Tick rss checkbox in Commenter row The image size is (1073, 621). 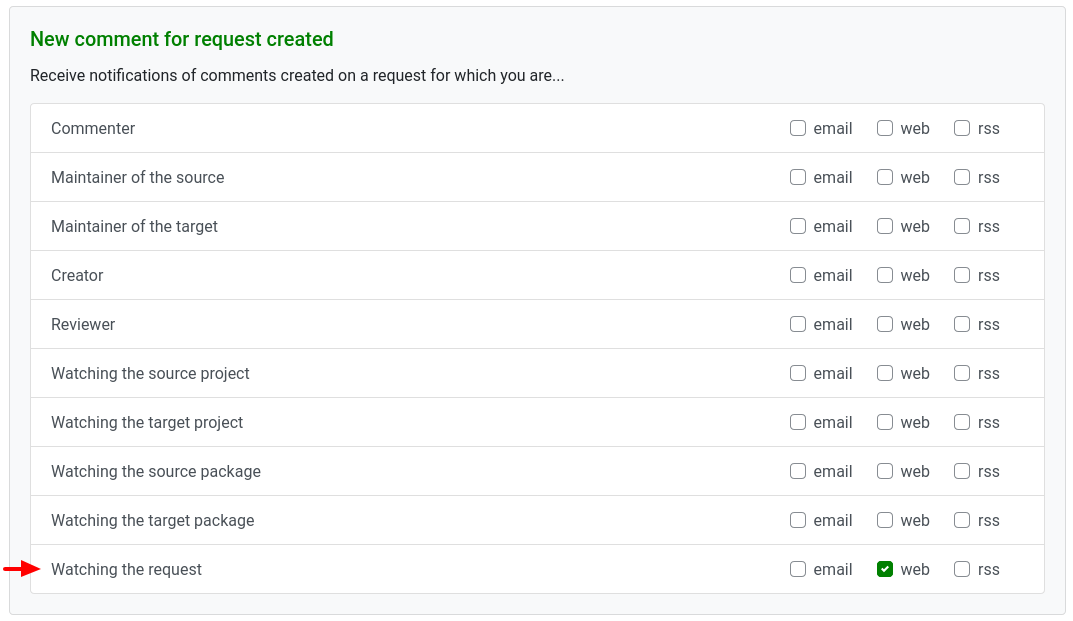(962, 128)
